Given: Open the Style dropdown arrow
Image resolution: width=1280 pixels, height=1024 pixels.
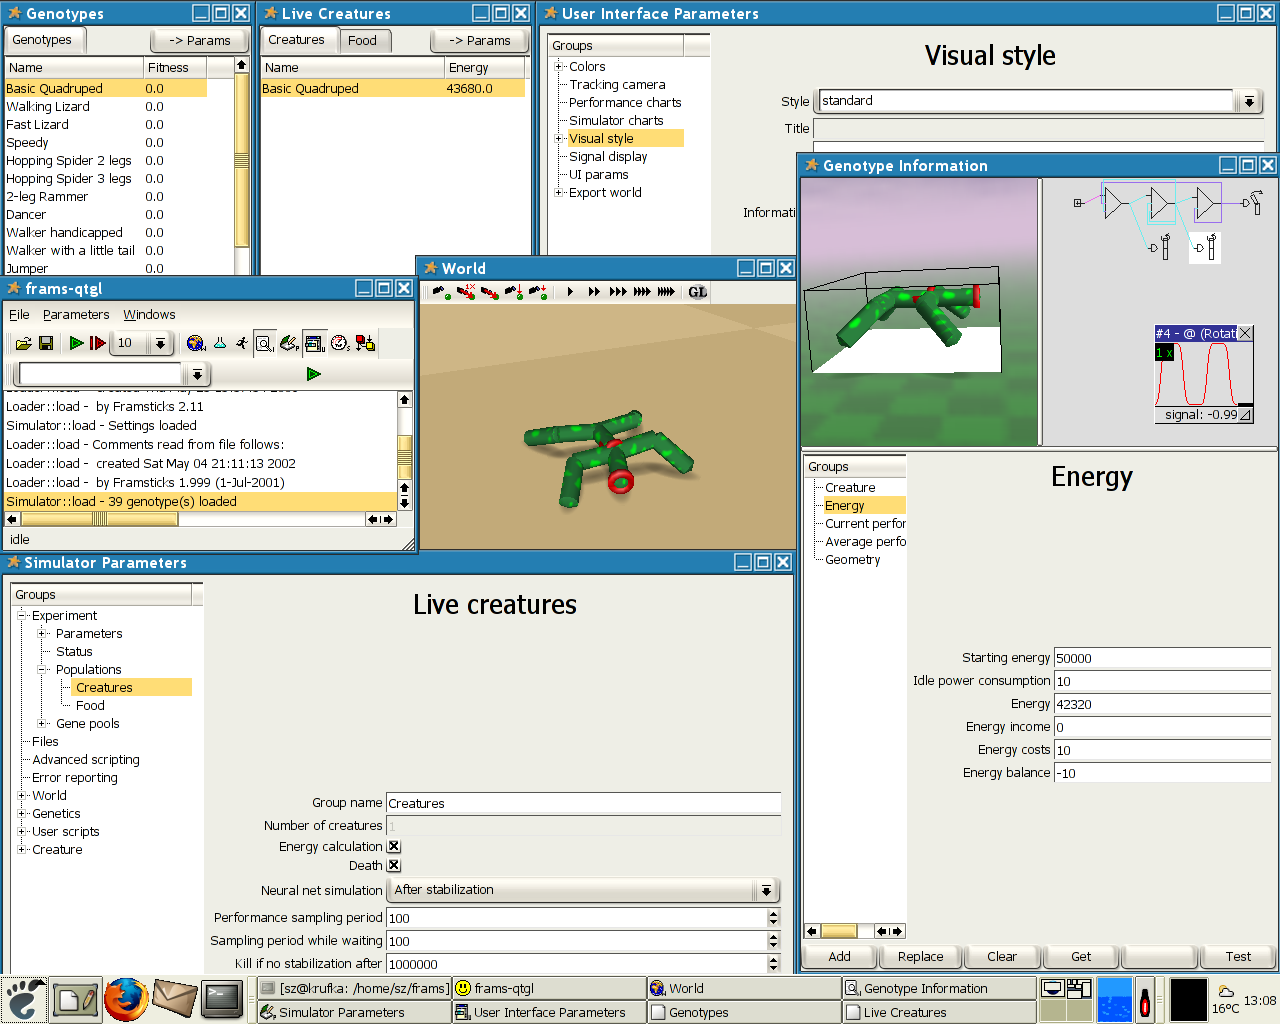Looking at the screenshot, I should pyautogui.click(x=1249, y=101).
